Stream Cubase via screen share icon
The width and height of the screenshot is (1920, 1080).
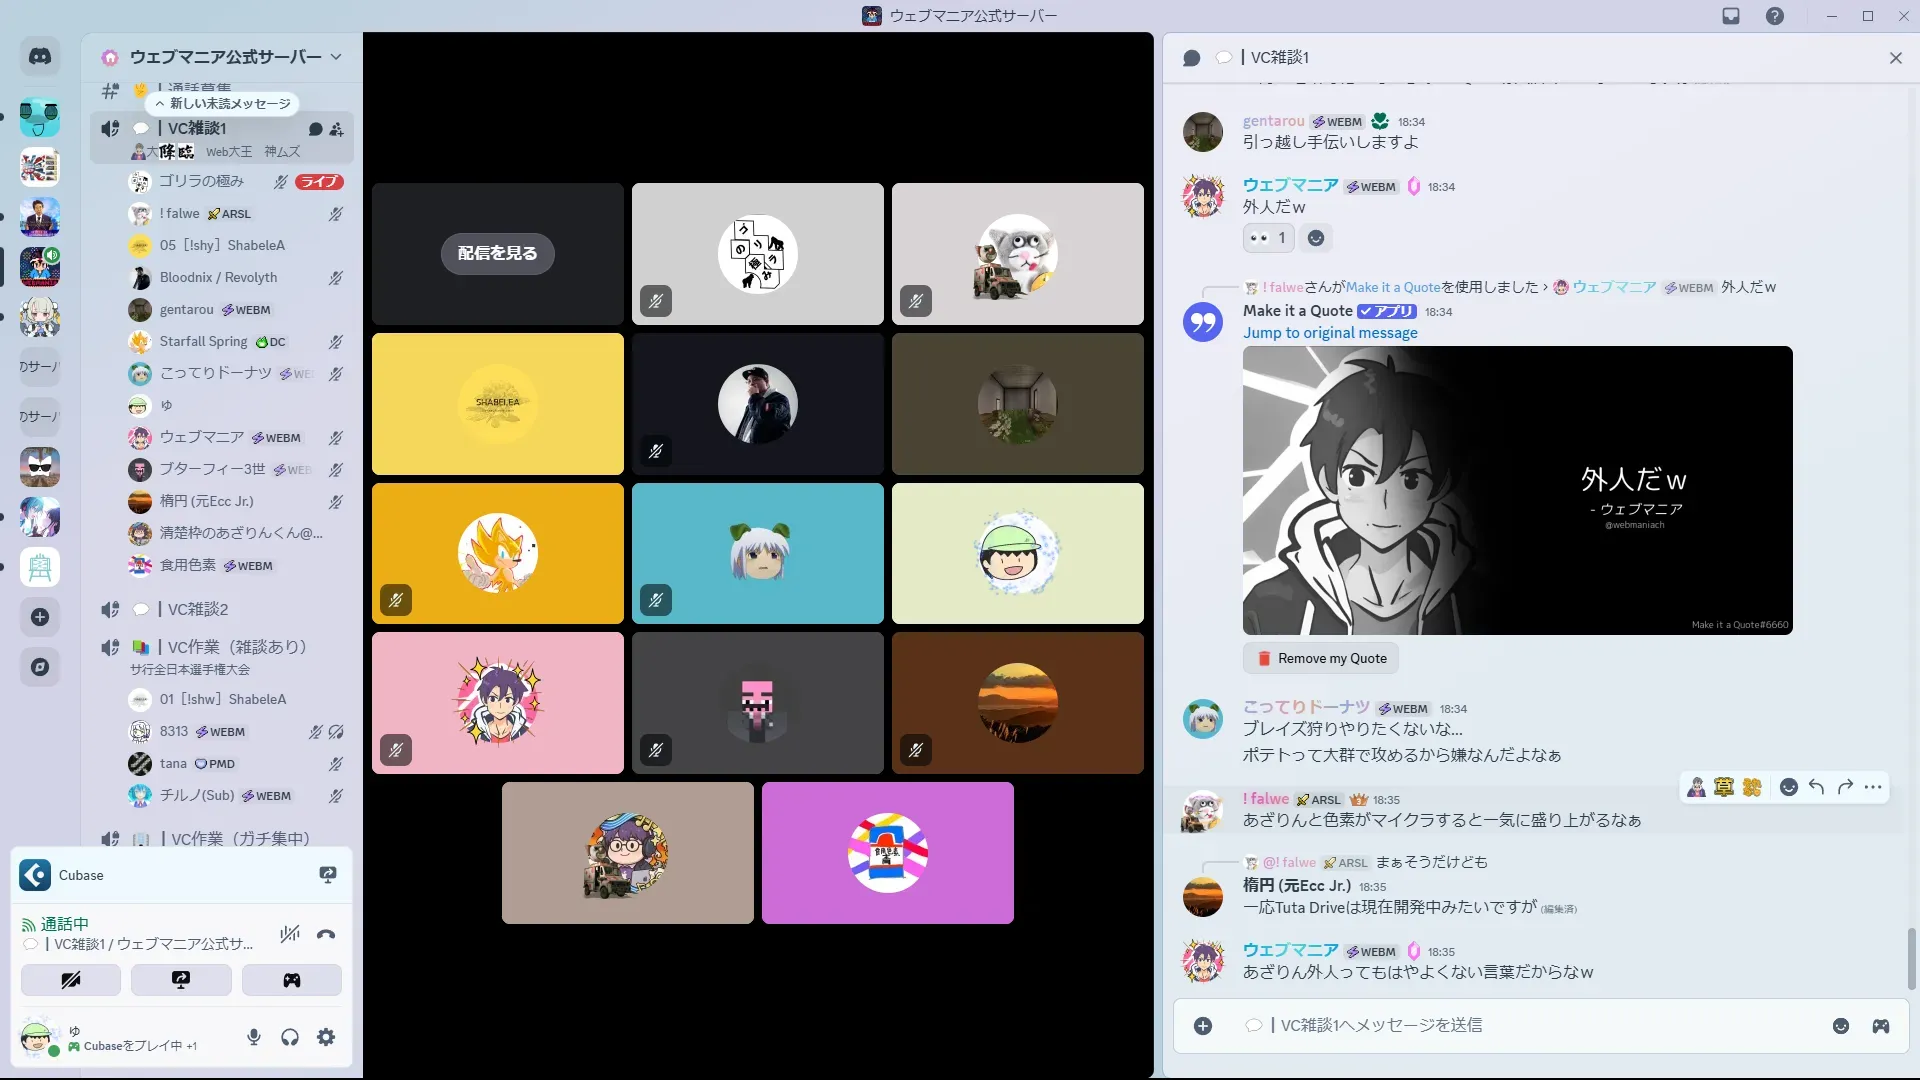327,875
